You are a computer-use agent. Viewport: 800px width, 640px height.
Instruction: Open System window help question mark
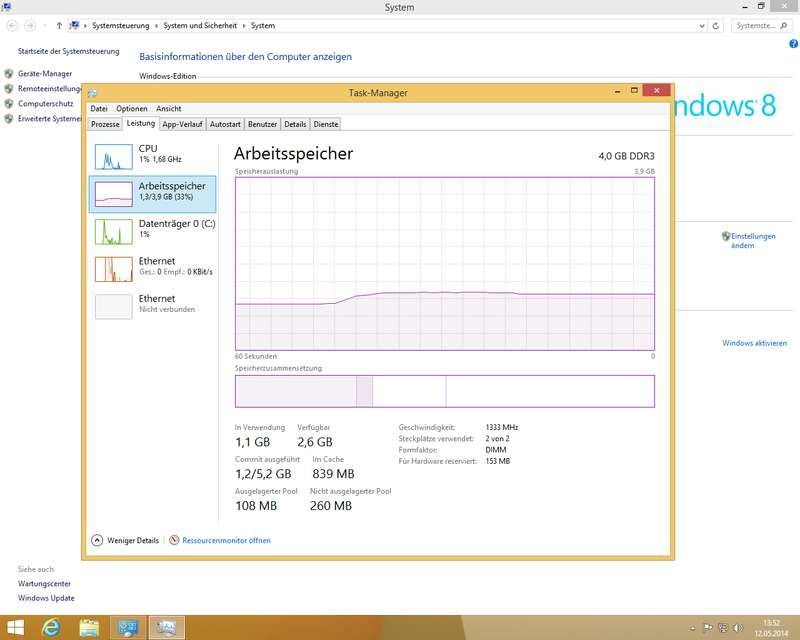click(x=793, y=44)
